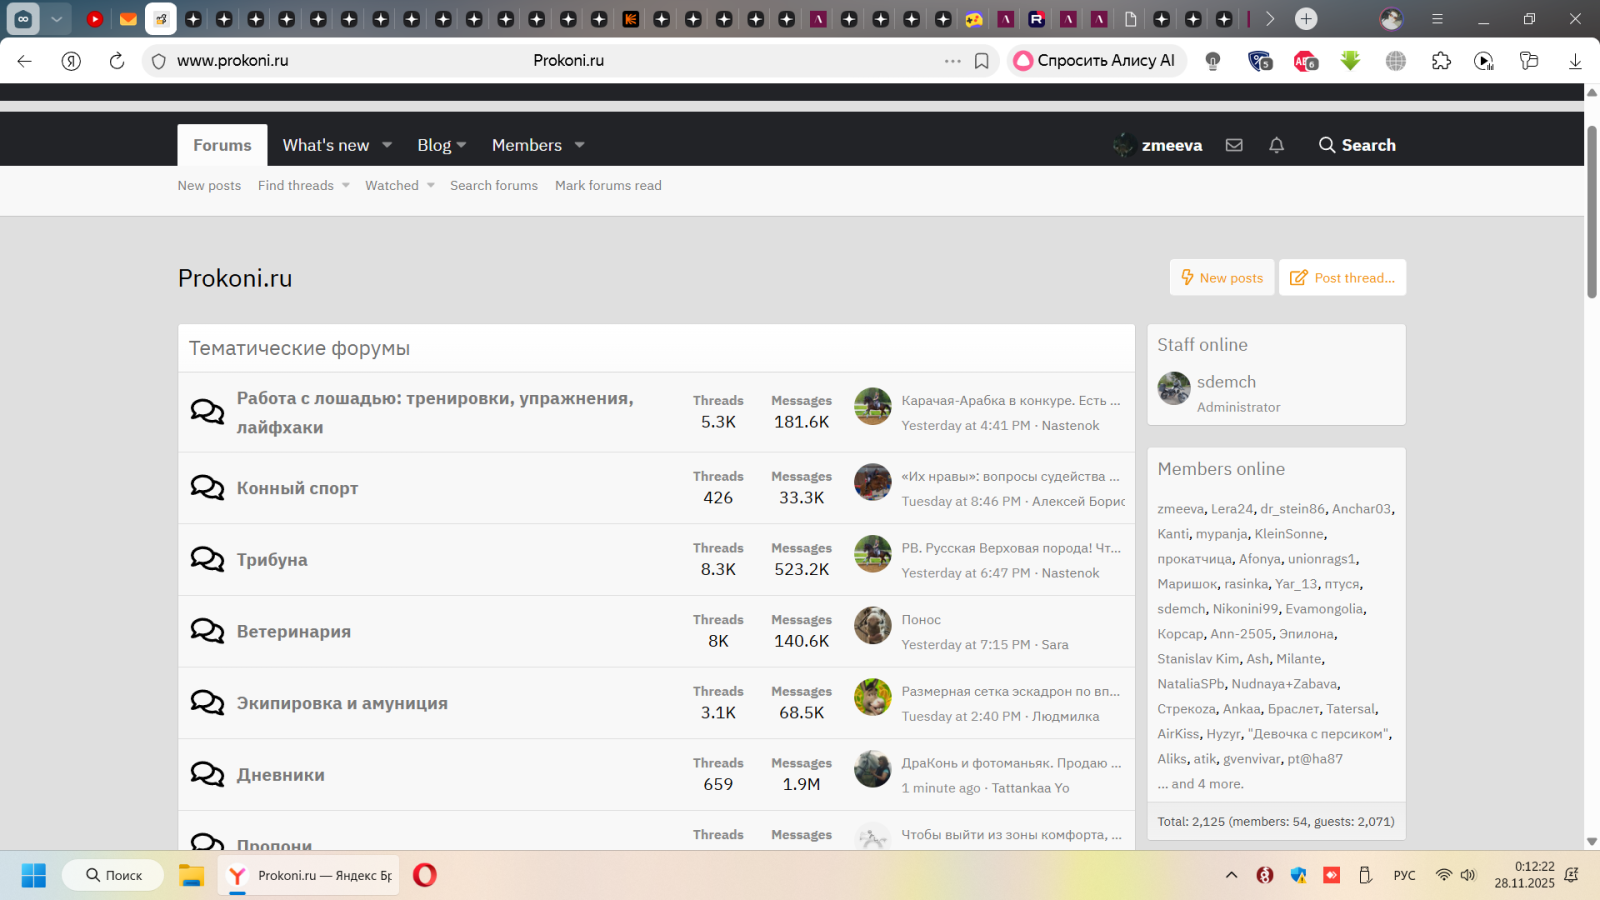The height and width of the screenshot is (900, 1600).
Task: Open browser extensions puzzle icon
Action: click(1441, 61)
